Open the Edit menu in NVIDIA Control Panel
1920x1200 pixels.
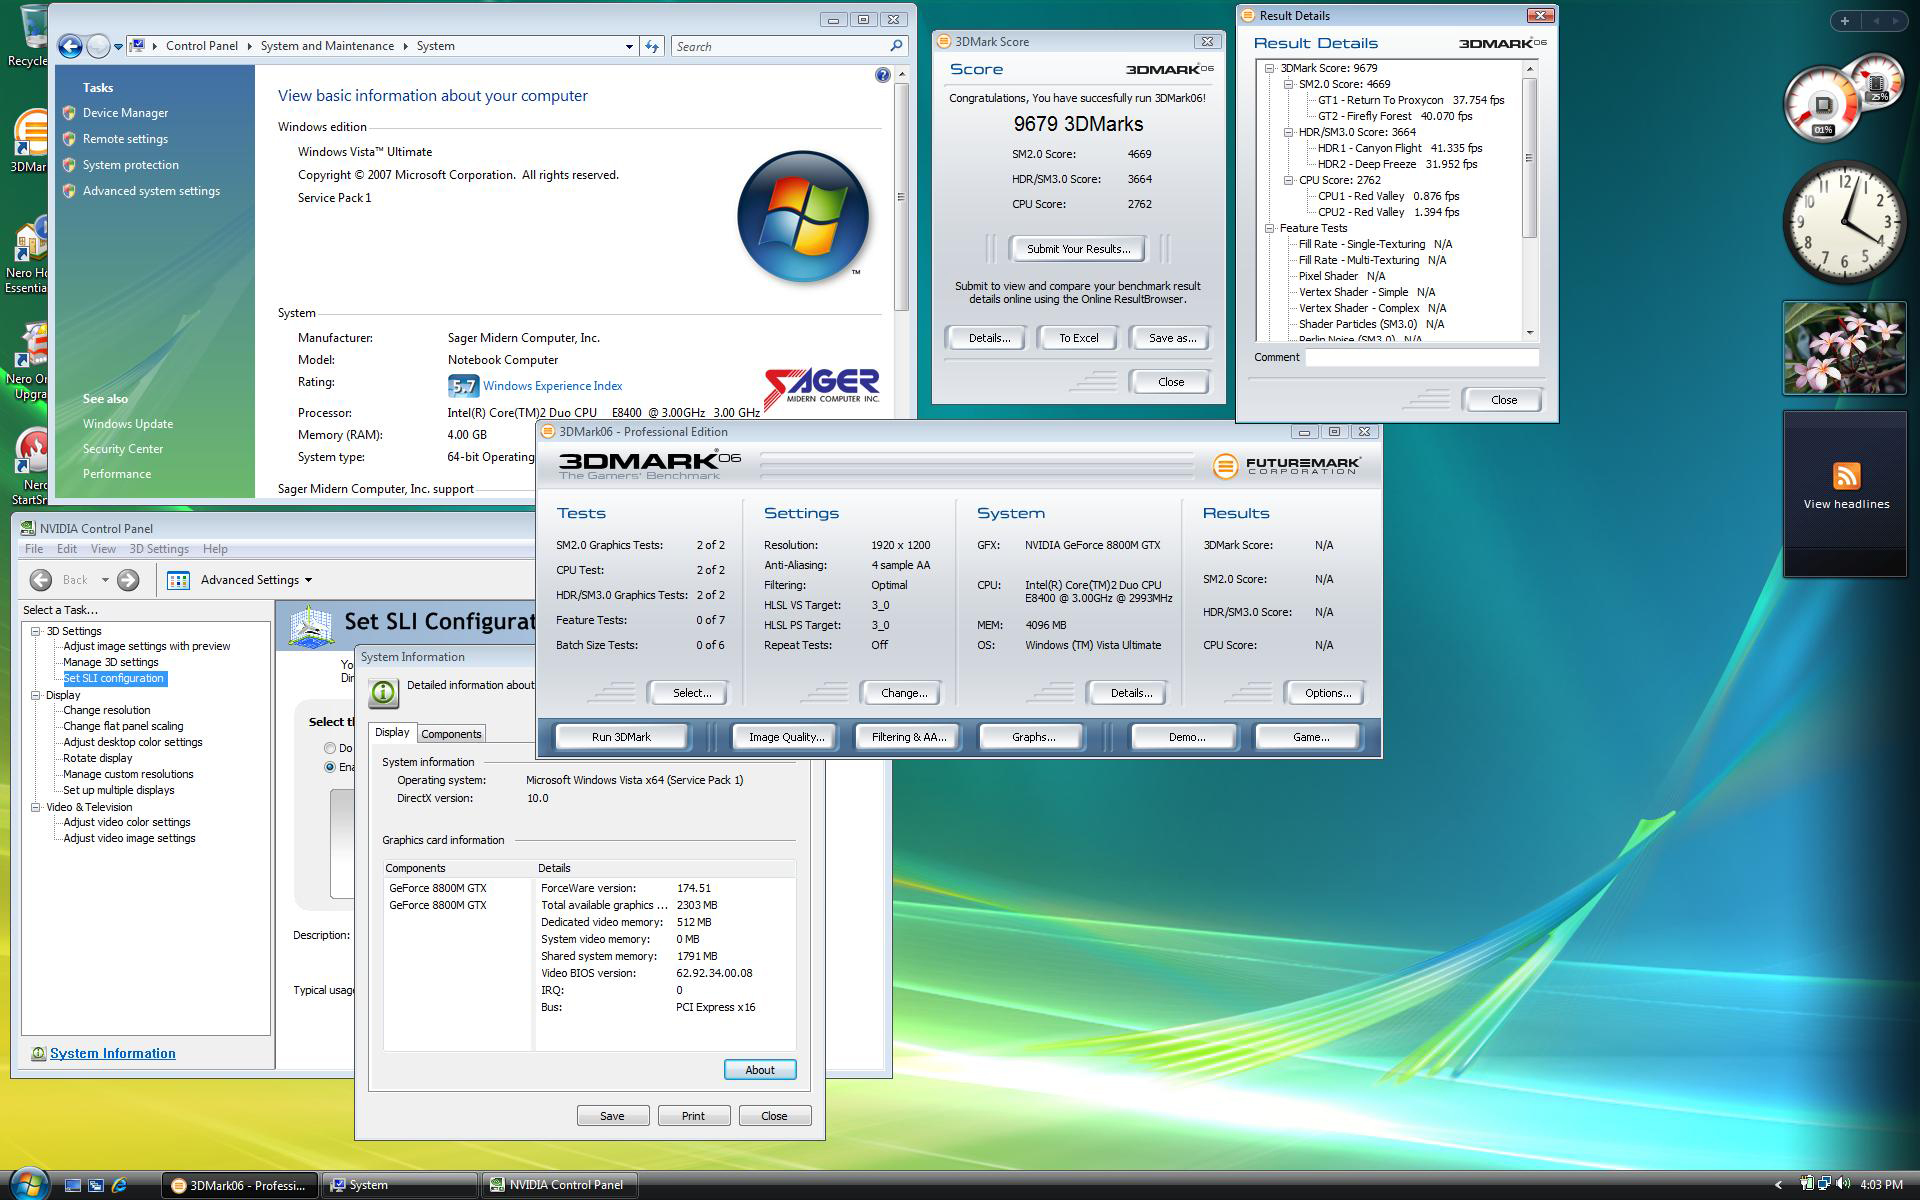click(67, 549)
